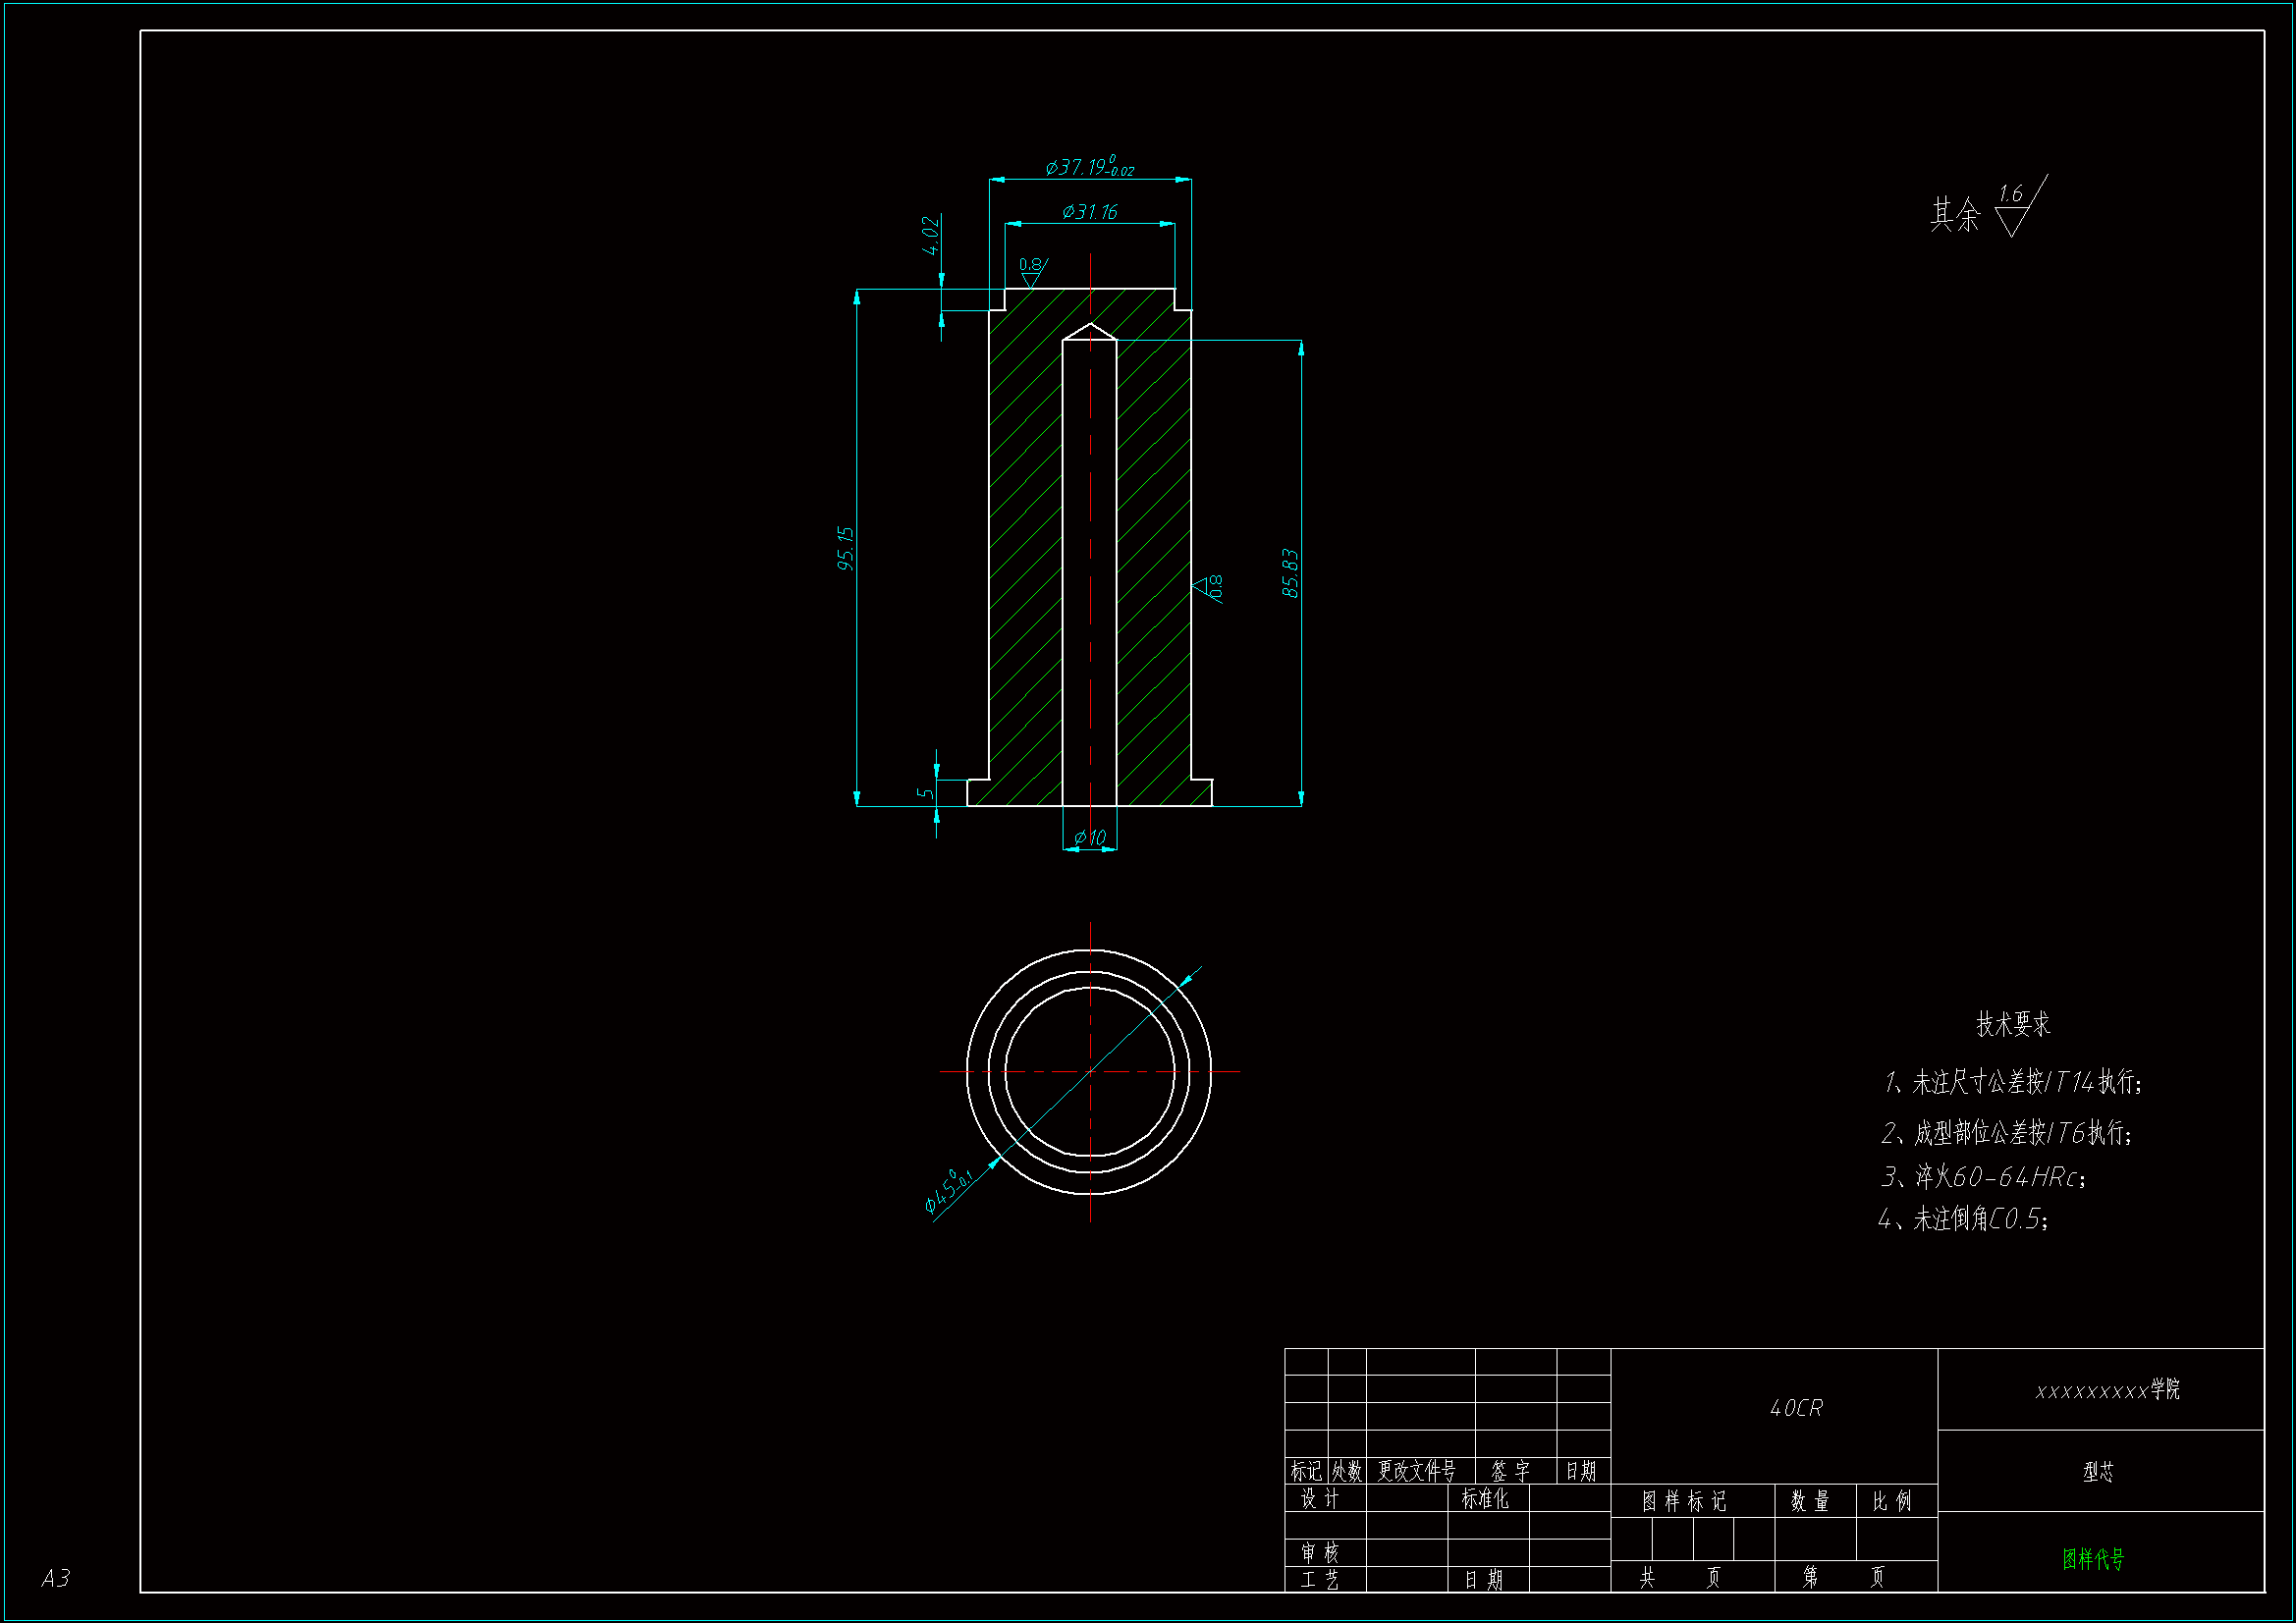Click the 淬火60-64HRc requirement line
Viewport: 2296px width, 1623px height.
[x=1983, y=1177]
